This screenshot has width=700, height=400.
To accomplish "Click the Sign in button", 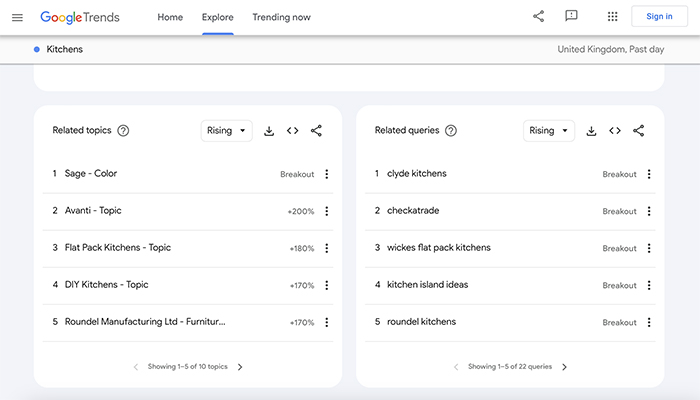I will [x=659, y=17].
